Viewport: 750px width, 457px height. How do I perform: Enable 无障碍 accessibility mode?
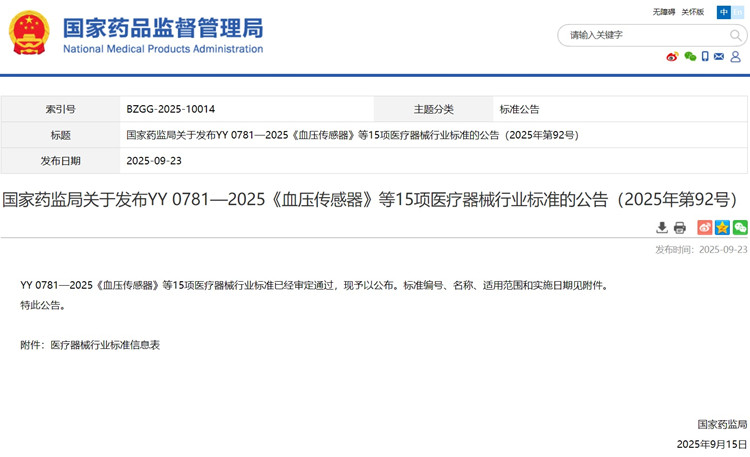pos(664,12)
